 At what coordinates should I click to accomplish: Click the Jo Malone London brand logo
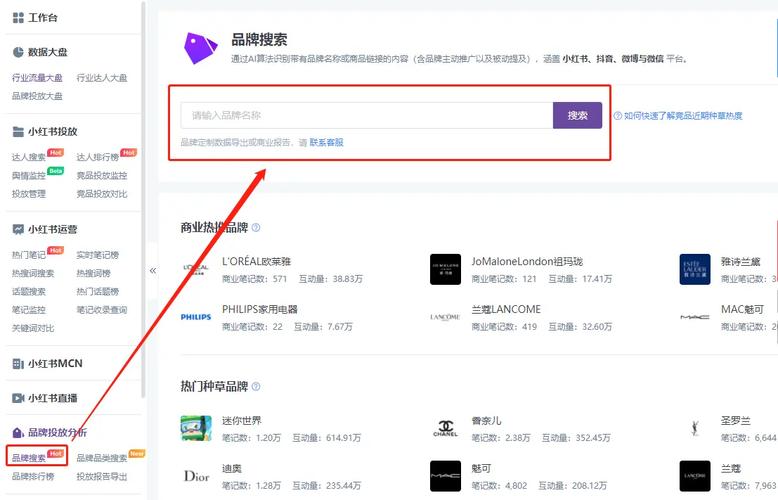[446, 269]
